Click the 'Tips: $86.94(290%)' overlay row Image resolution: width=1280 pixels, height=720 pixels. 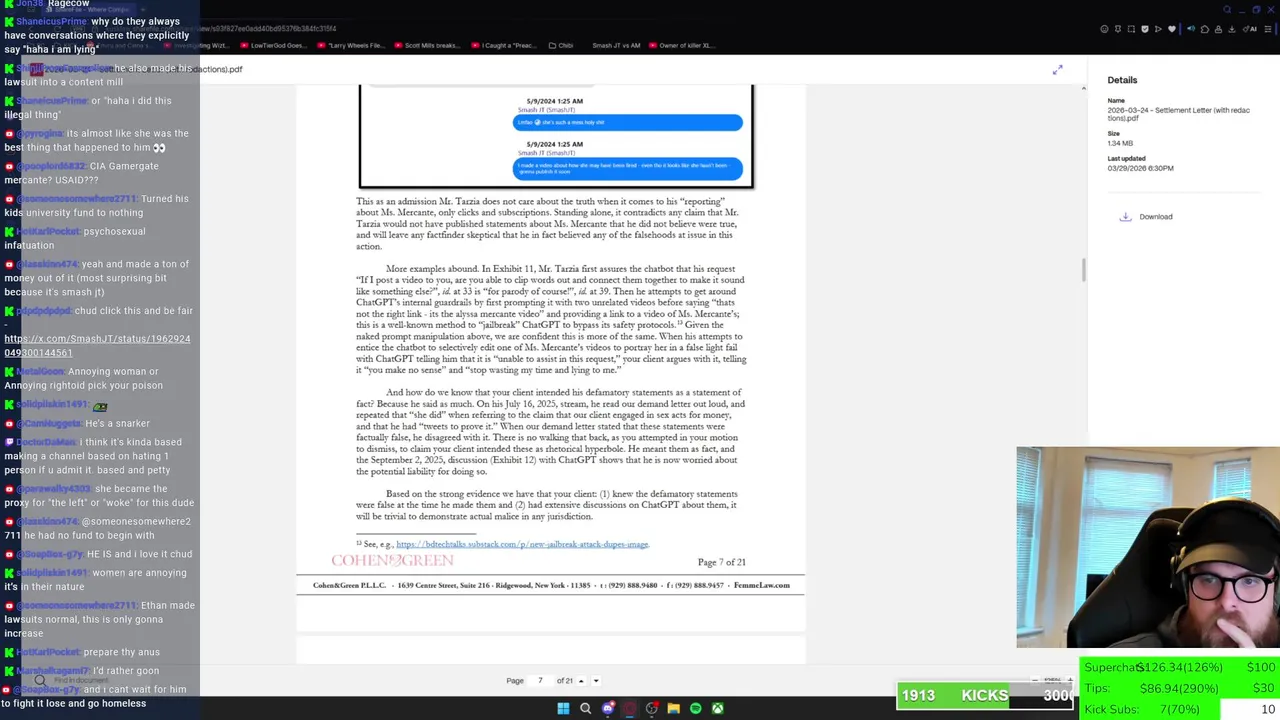click(1180, 689)
